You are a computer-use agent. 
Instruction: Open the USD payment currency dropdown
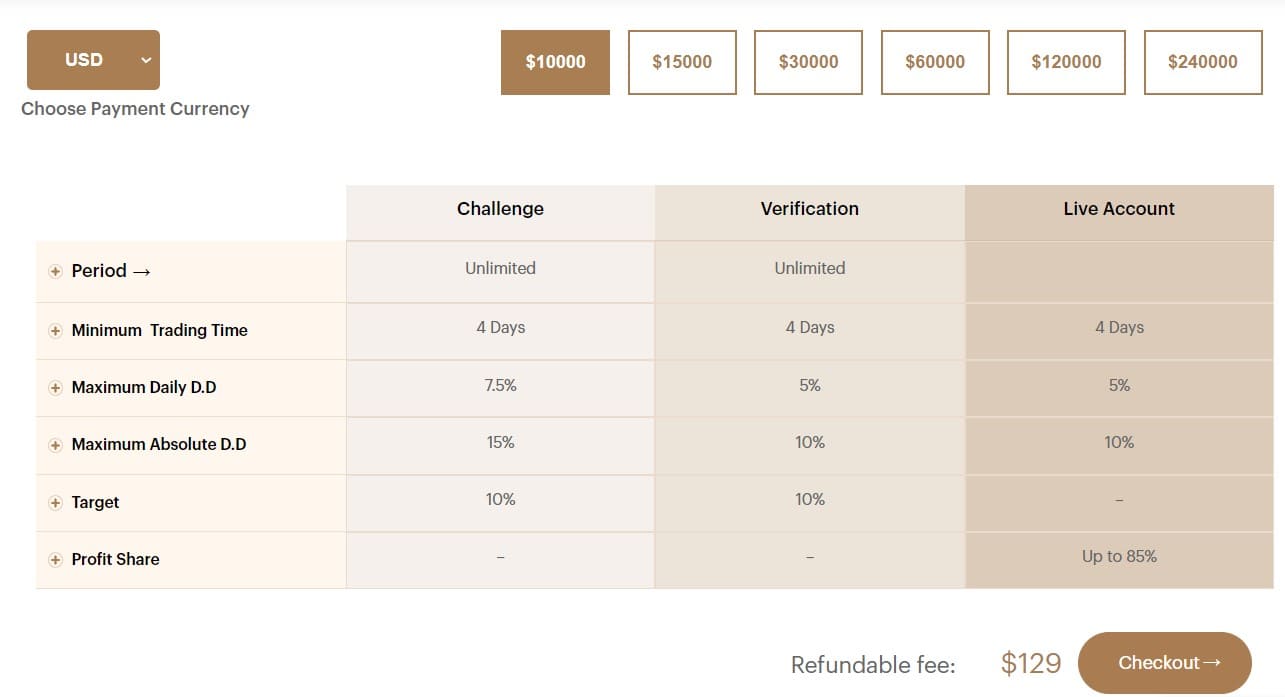[x=93, y=59]
